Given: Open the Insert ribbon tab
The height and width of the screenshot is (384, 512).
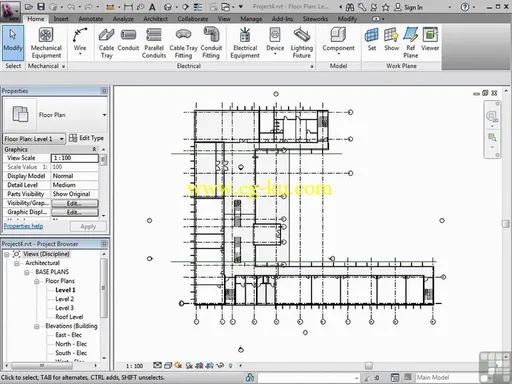Looking at the screenshot, I should click(61, 19).
